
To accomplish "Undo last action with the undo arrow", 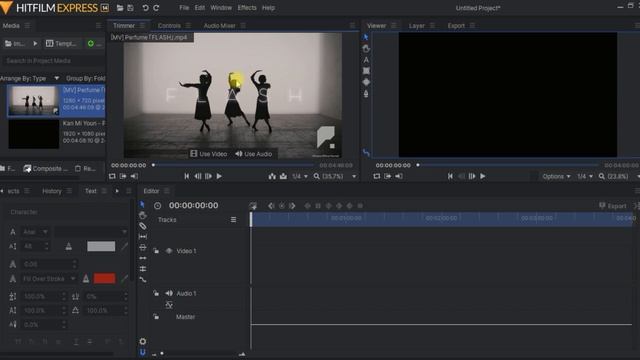I will [x=145, y=8].
